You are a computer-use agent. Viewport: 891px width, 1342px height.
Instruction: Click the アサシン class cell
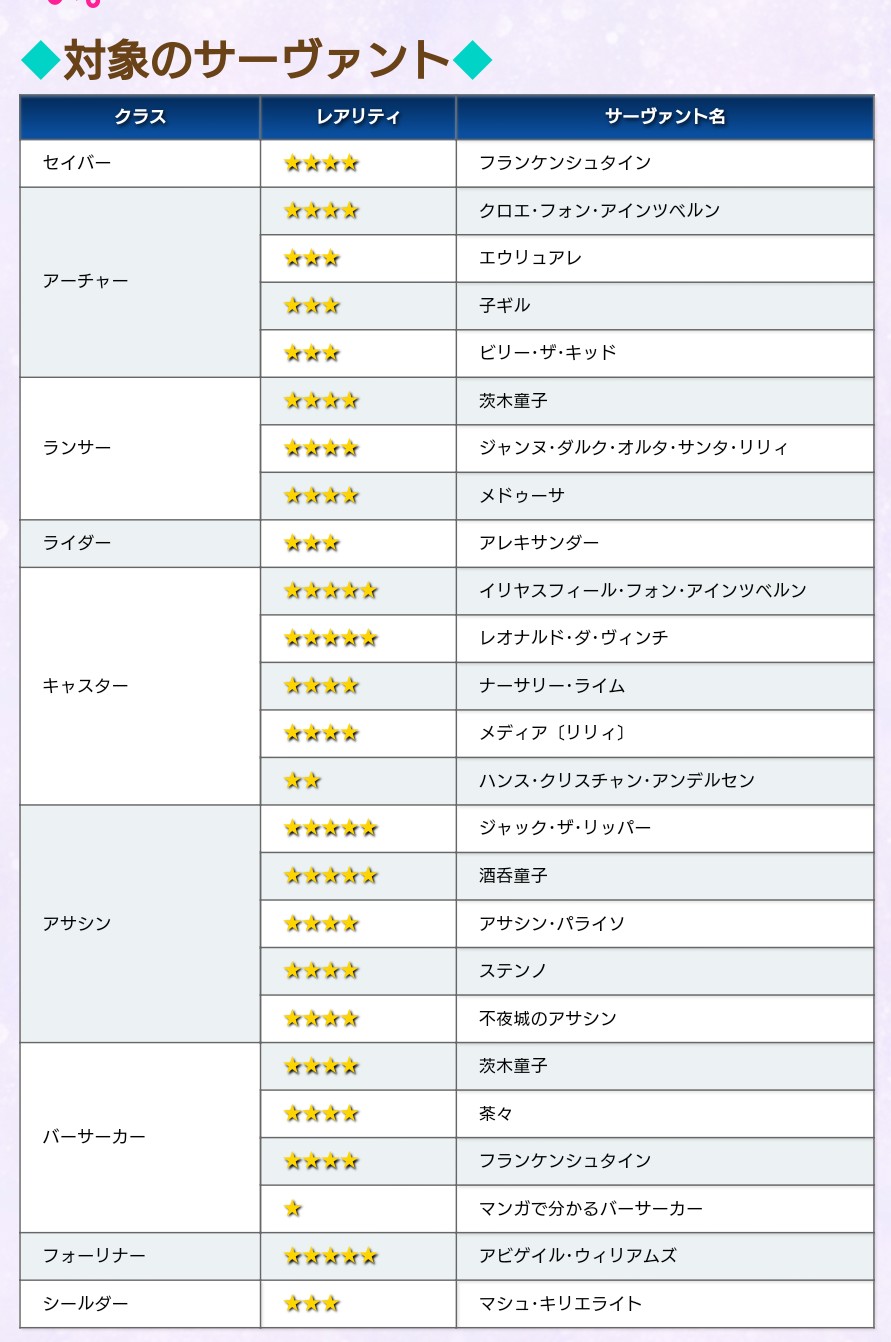point(77,924)
